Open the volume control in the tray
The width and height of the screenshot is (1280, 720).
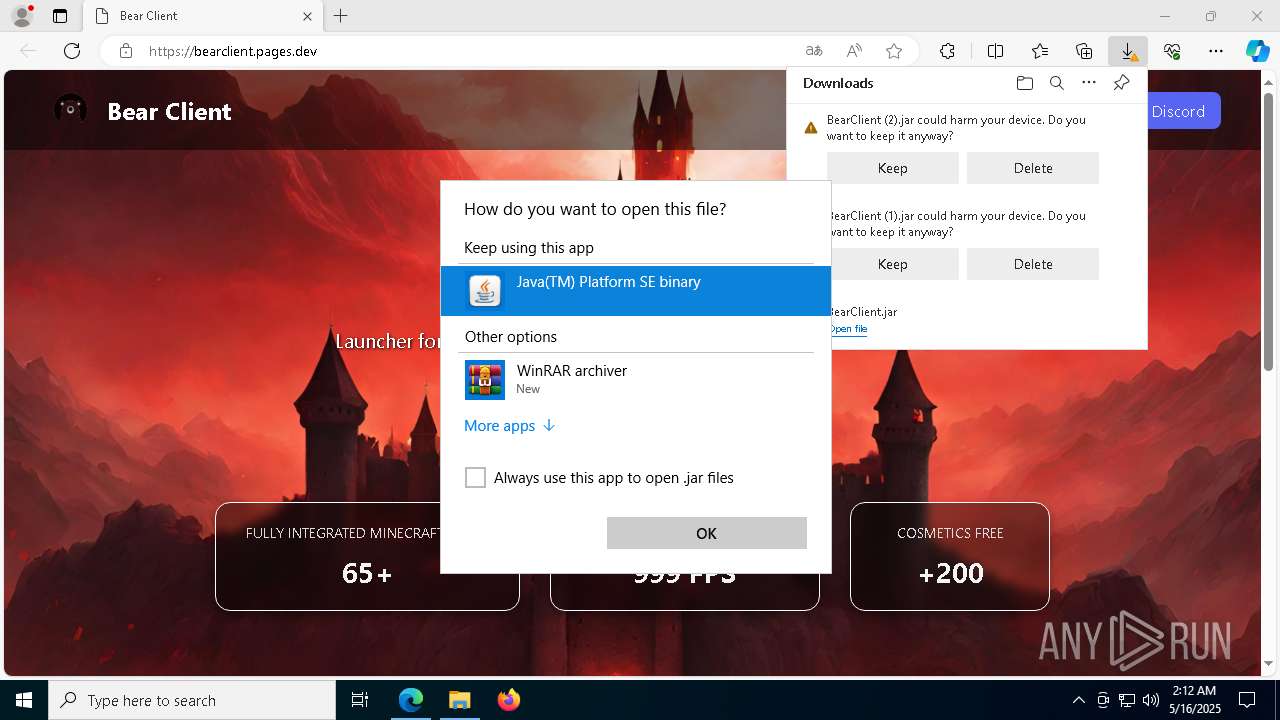click(1150, 700)
